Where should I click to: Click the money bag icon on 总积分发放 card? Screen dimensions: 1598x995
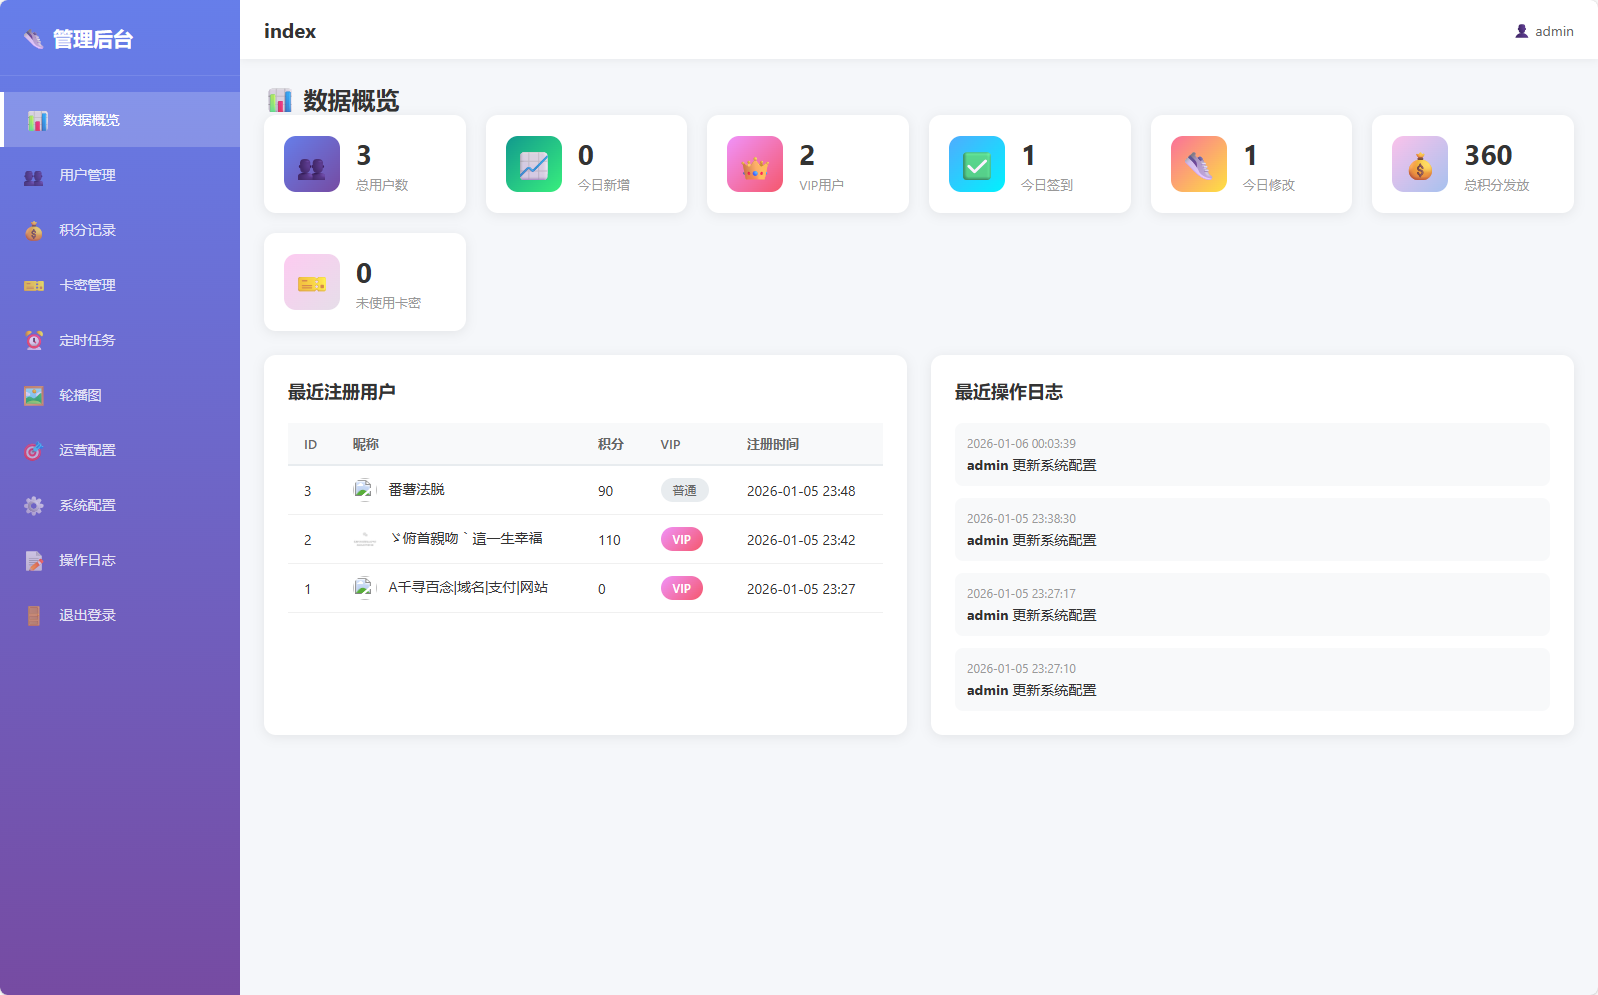coord(1420,164)
